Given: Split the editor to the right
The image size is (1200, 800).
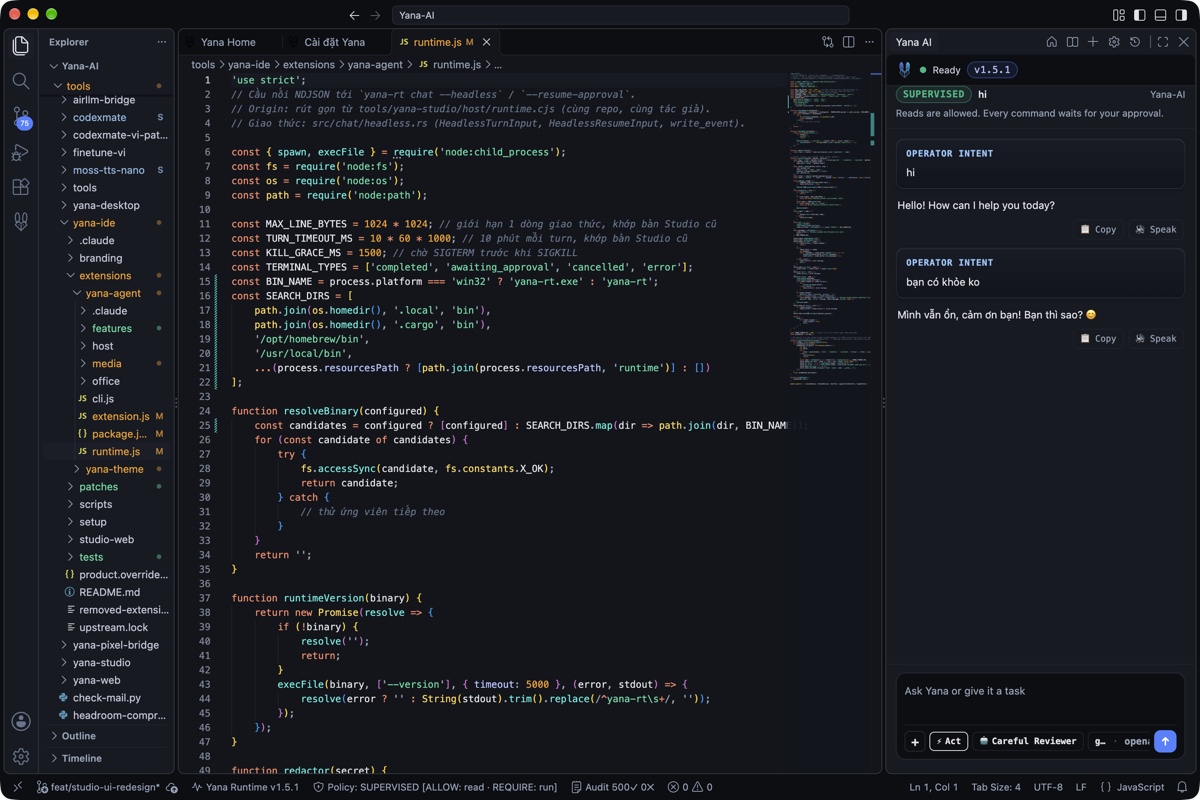Looking at the screenshot, I should [848, 42].
